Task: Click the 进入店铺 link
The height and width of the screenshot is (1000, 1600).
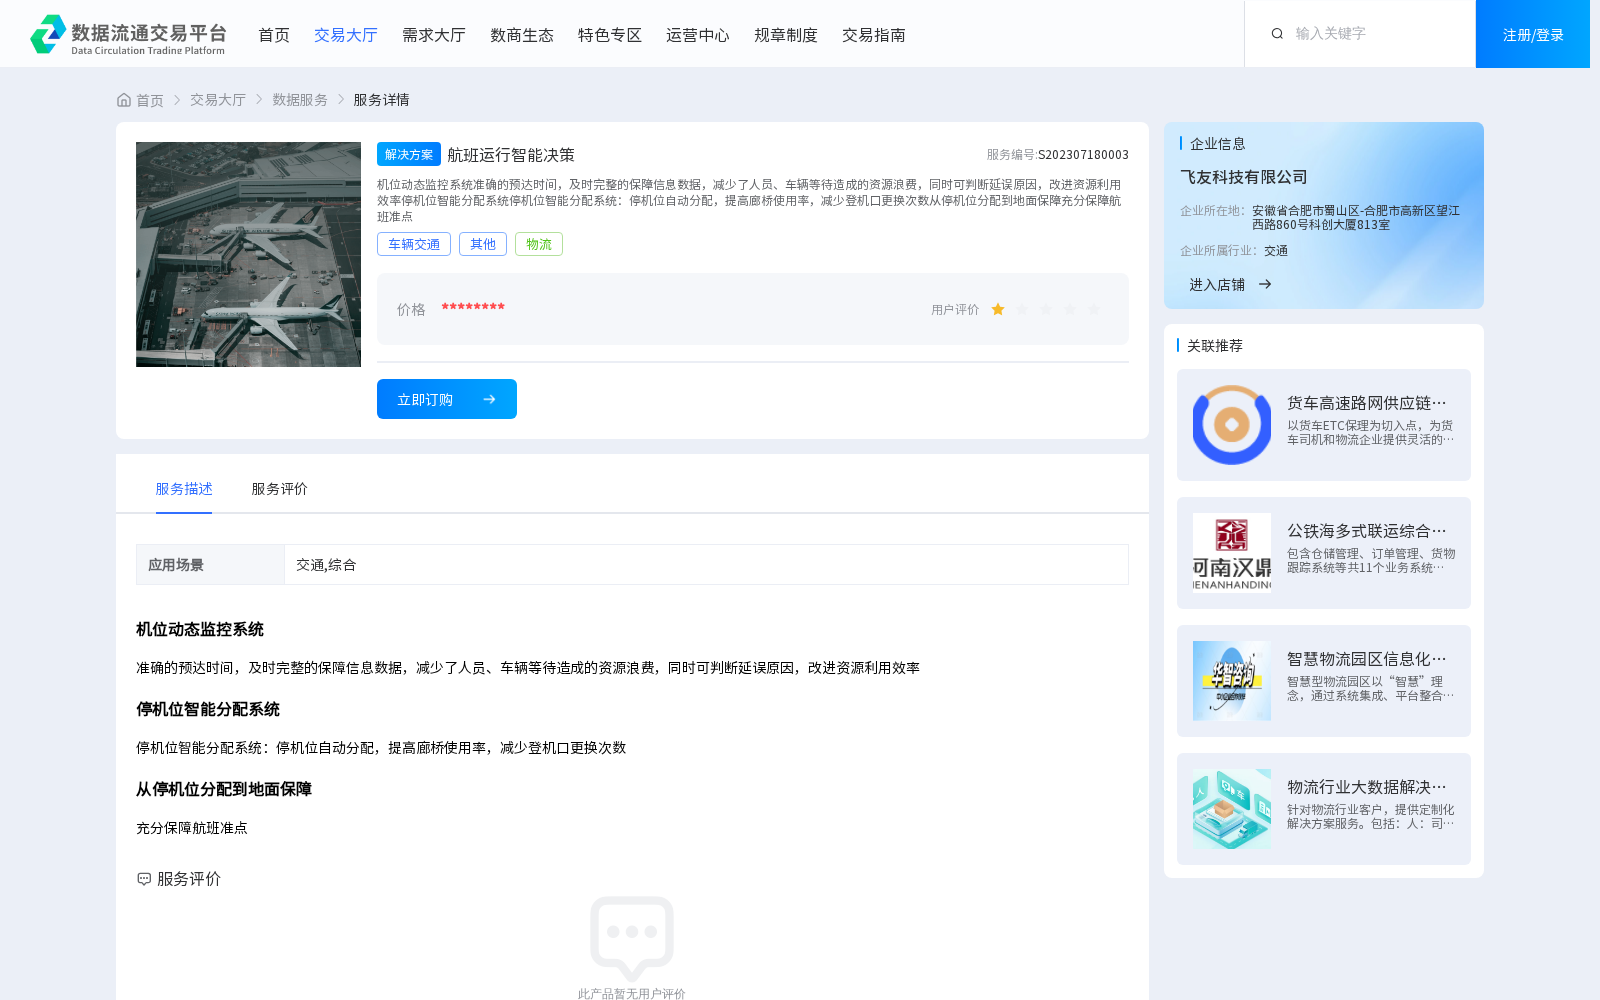Action: coord(1217,285)
